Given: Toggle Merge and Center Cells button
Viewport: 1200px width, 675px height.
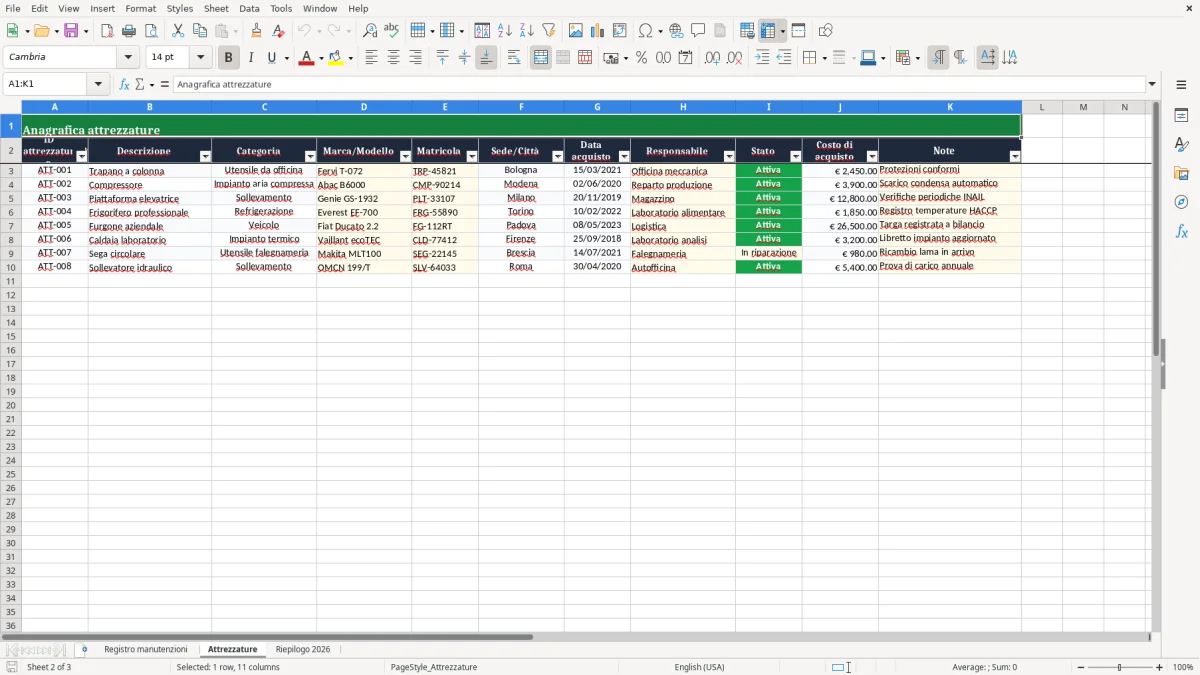Looking at the screenshot, I should coord(541,58).
